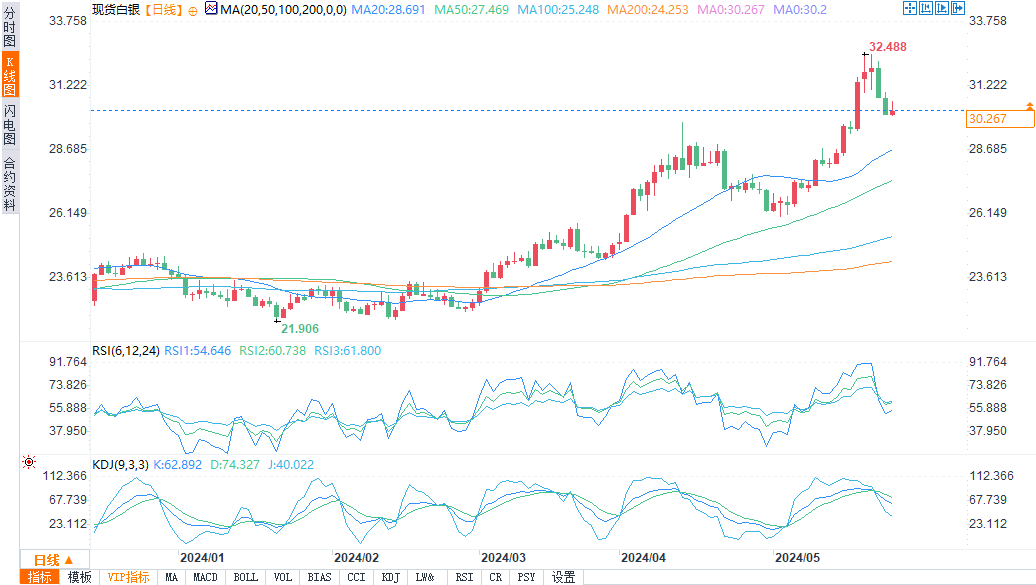Viewport: 1036px width, 585px height.
Task: Click the RSI3:61.800 value
Action: point(348,350)
